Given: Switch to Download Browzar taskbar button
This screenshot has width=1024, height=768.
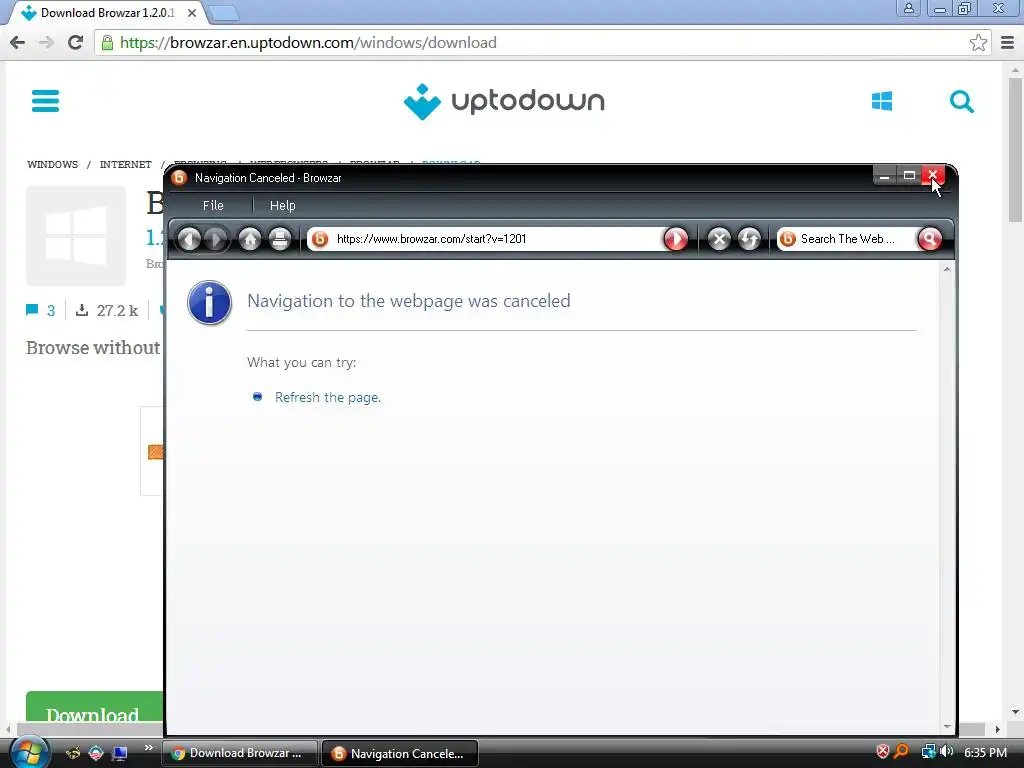Looking at the screenshot, I should [x=239, y=753].
